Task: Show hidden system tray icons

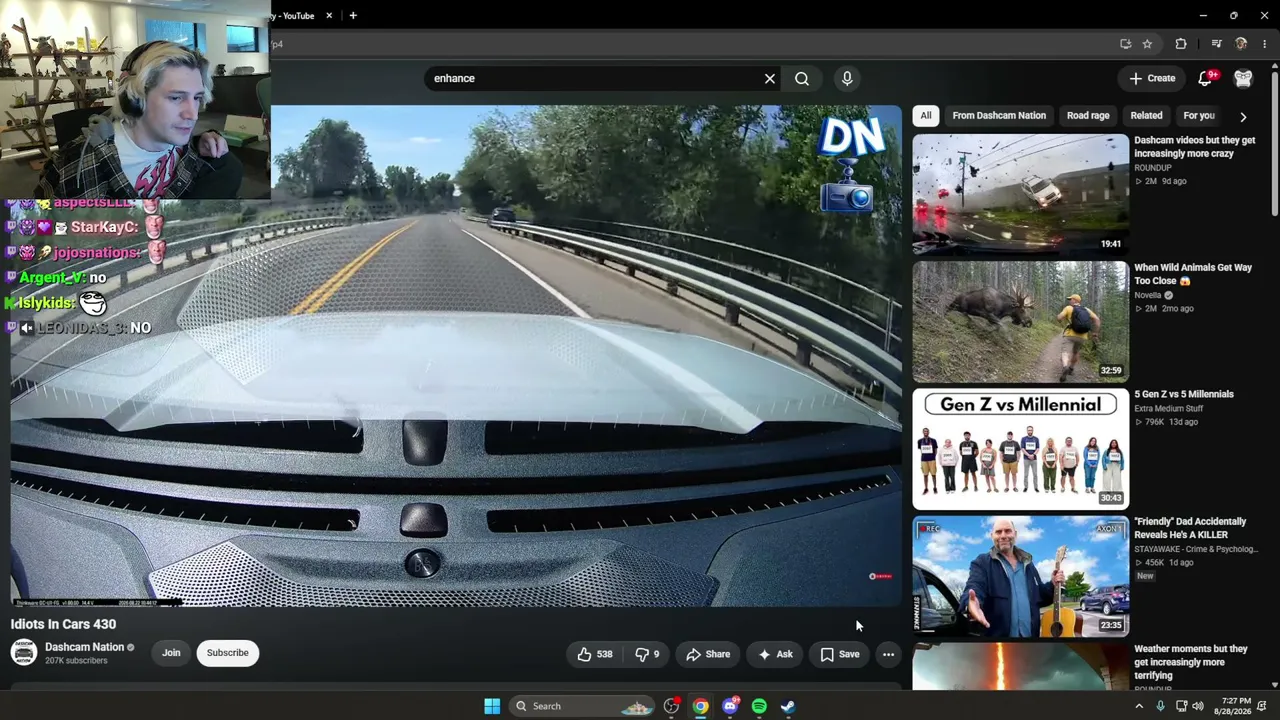Action: pos(1139,706)
